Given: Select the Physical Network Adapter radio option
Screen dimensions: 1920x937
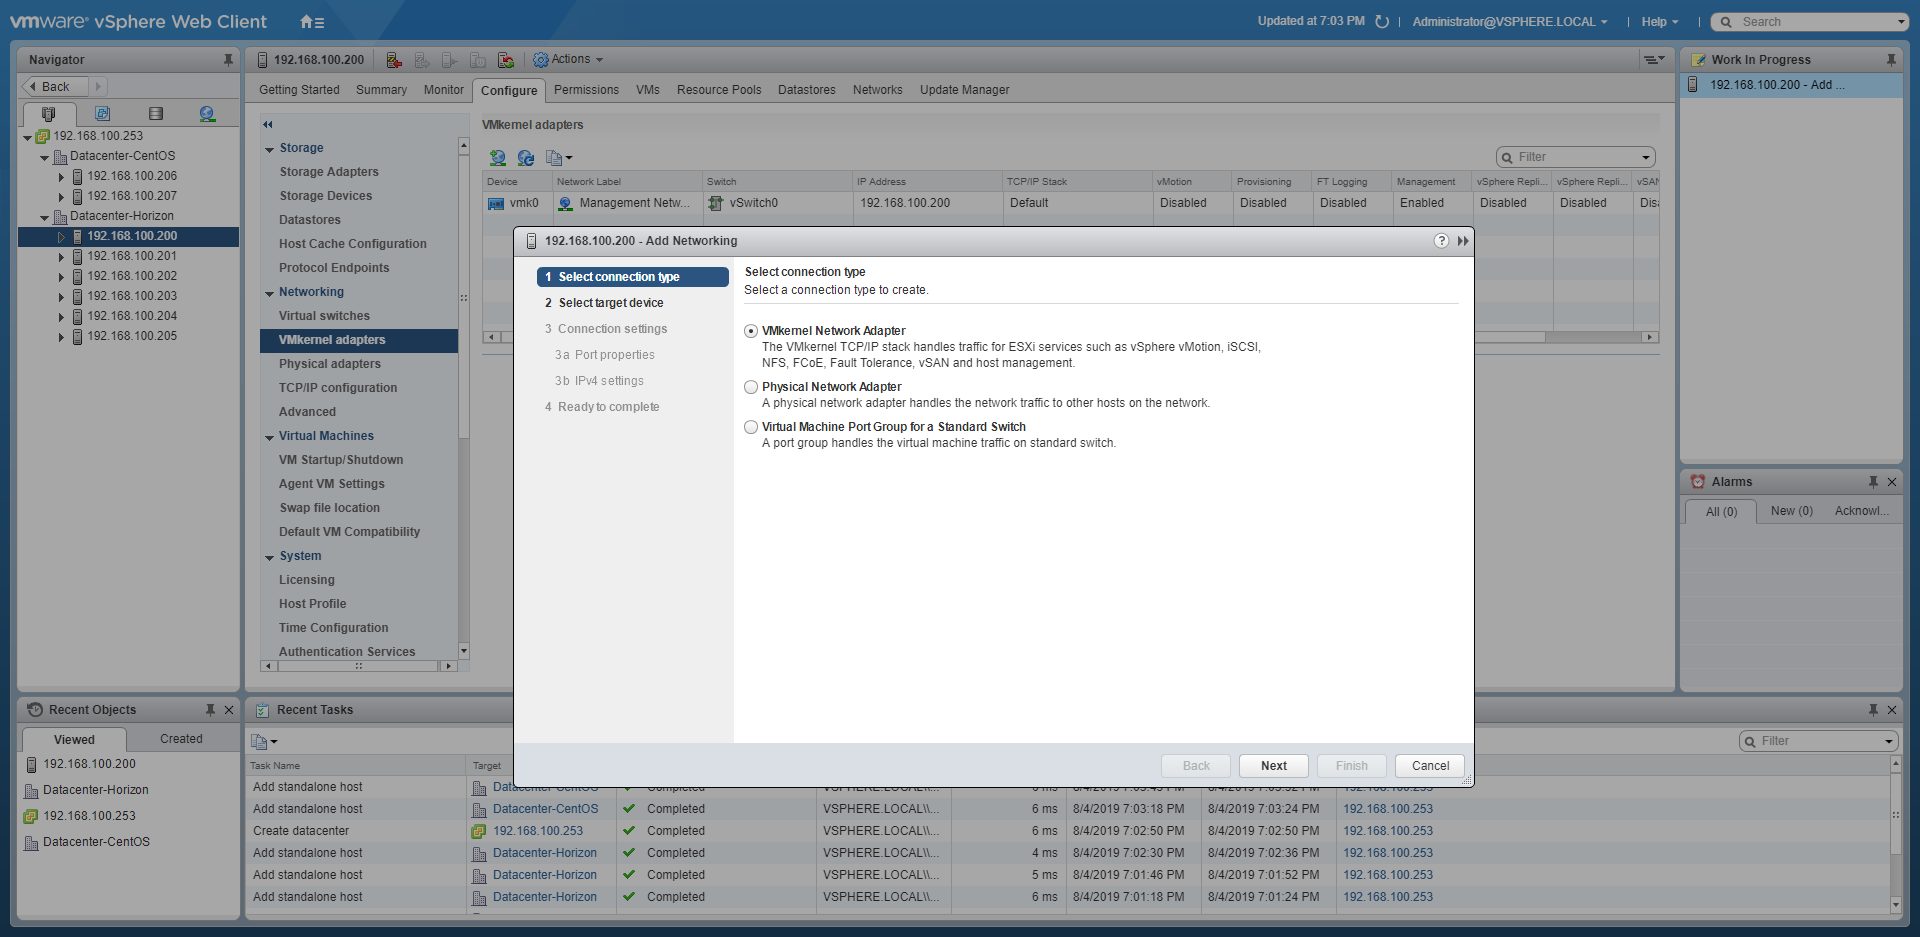Looking at the screenshot, I should pyautogui.click(x=751, y=387).
